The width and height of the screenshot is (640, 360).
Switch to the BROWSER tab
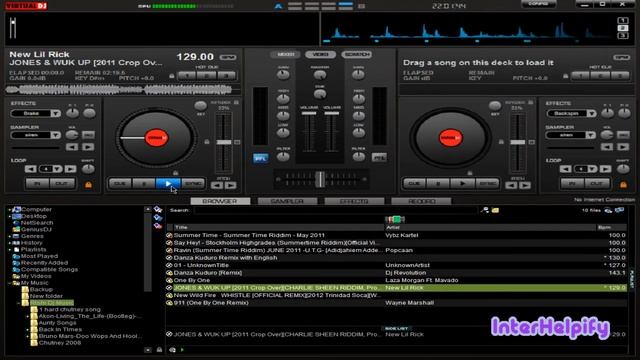tap(220, 201)
